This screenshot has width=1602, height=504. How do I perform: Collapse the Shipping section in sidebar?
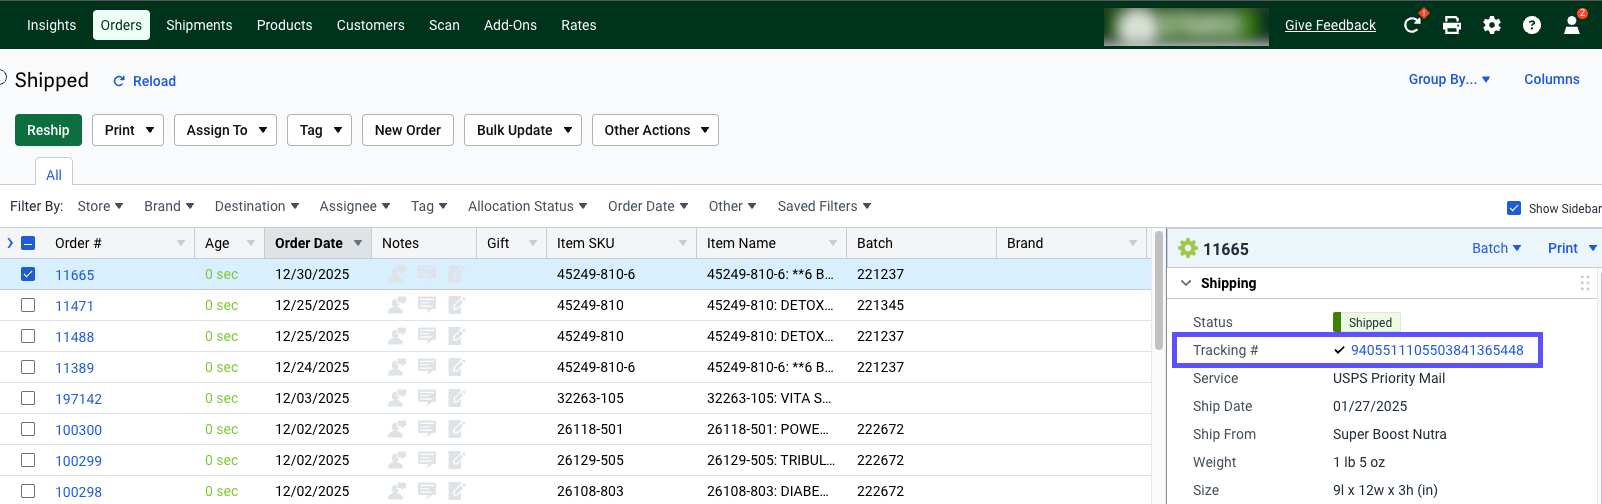tap(1186, 283)
